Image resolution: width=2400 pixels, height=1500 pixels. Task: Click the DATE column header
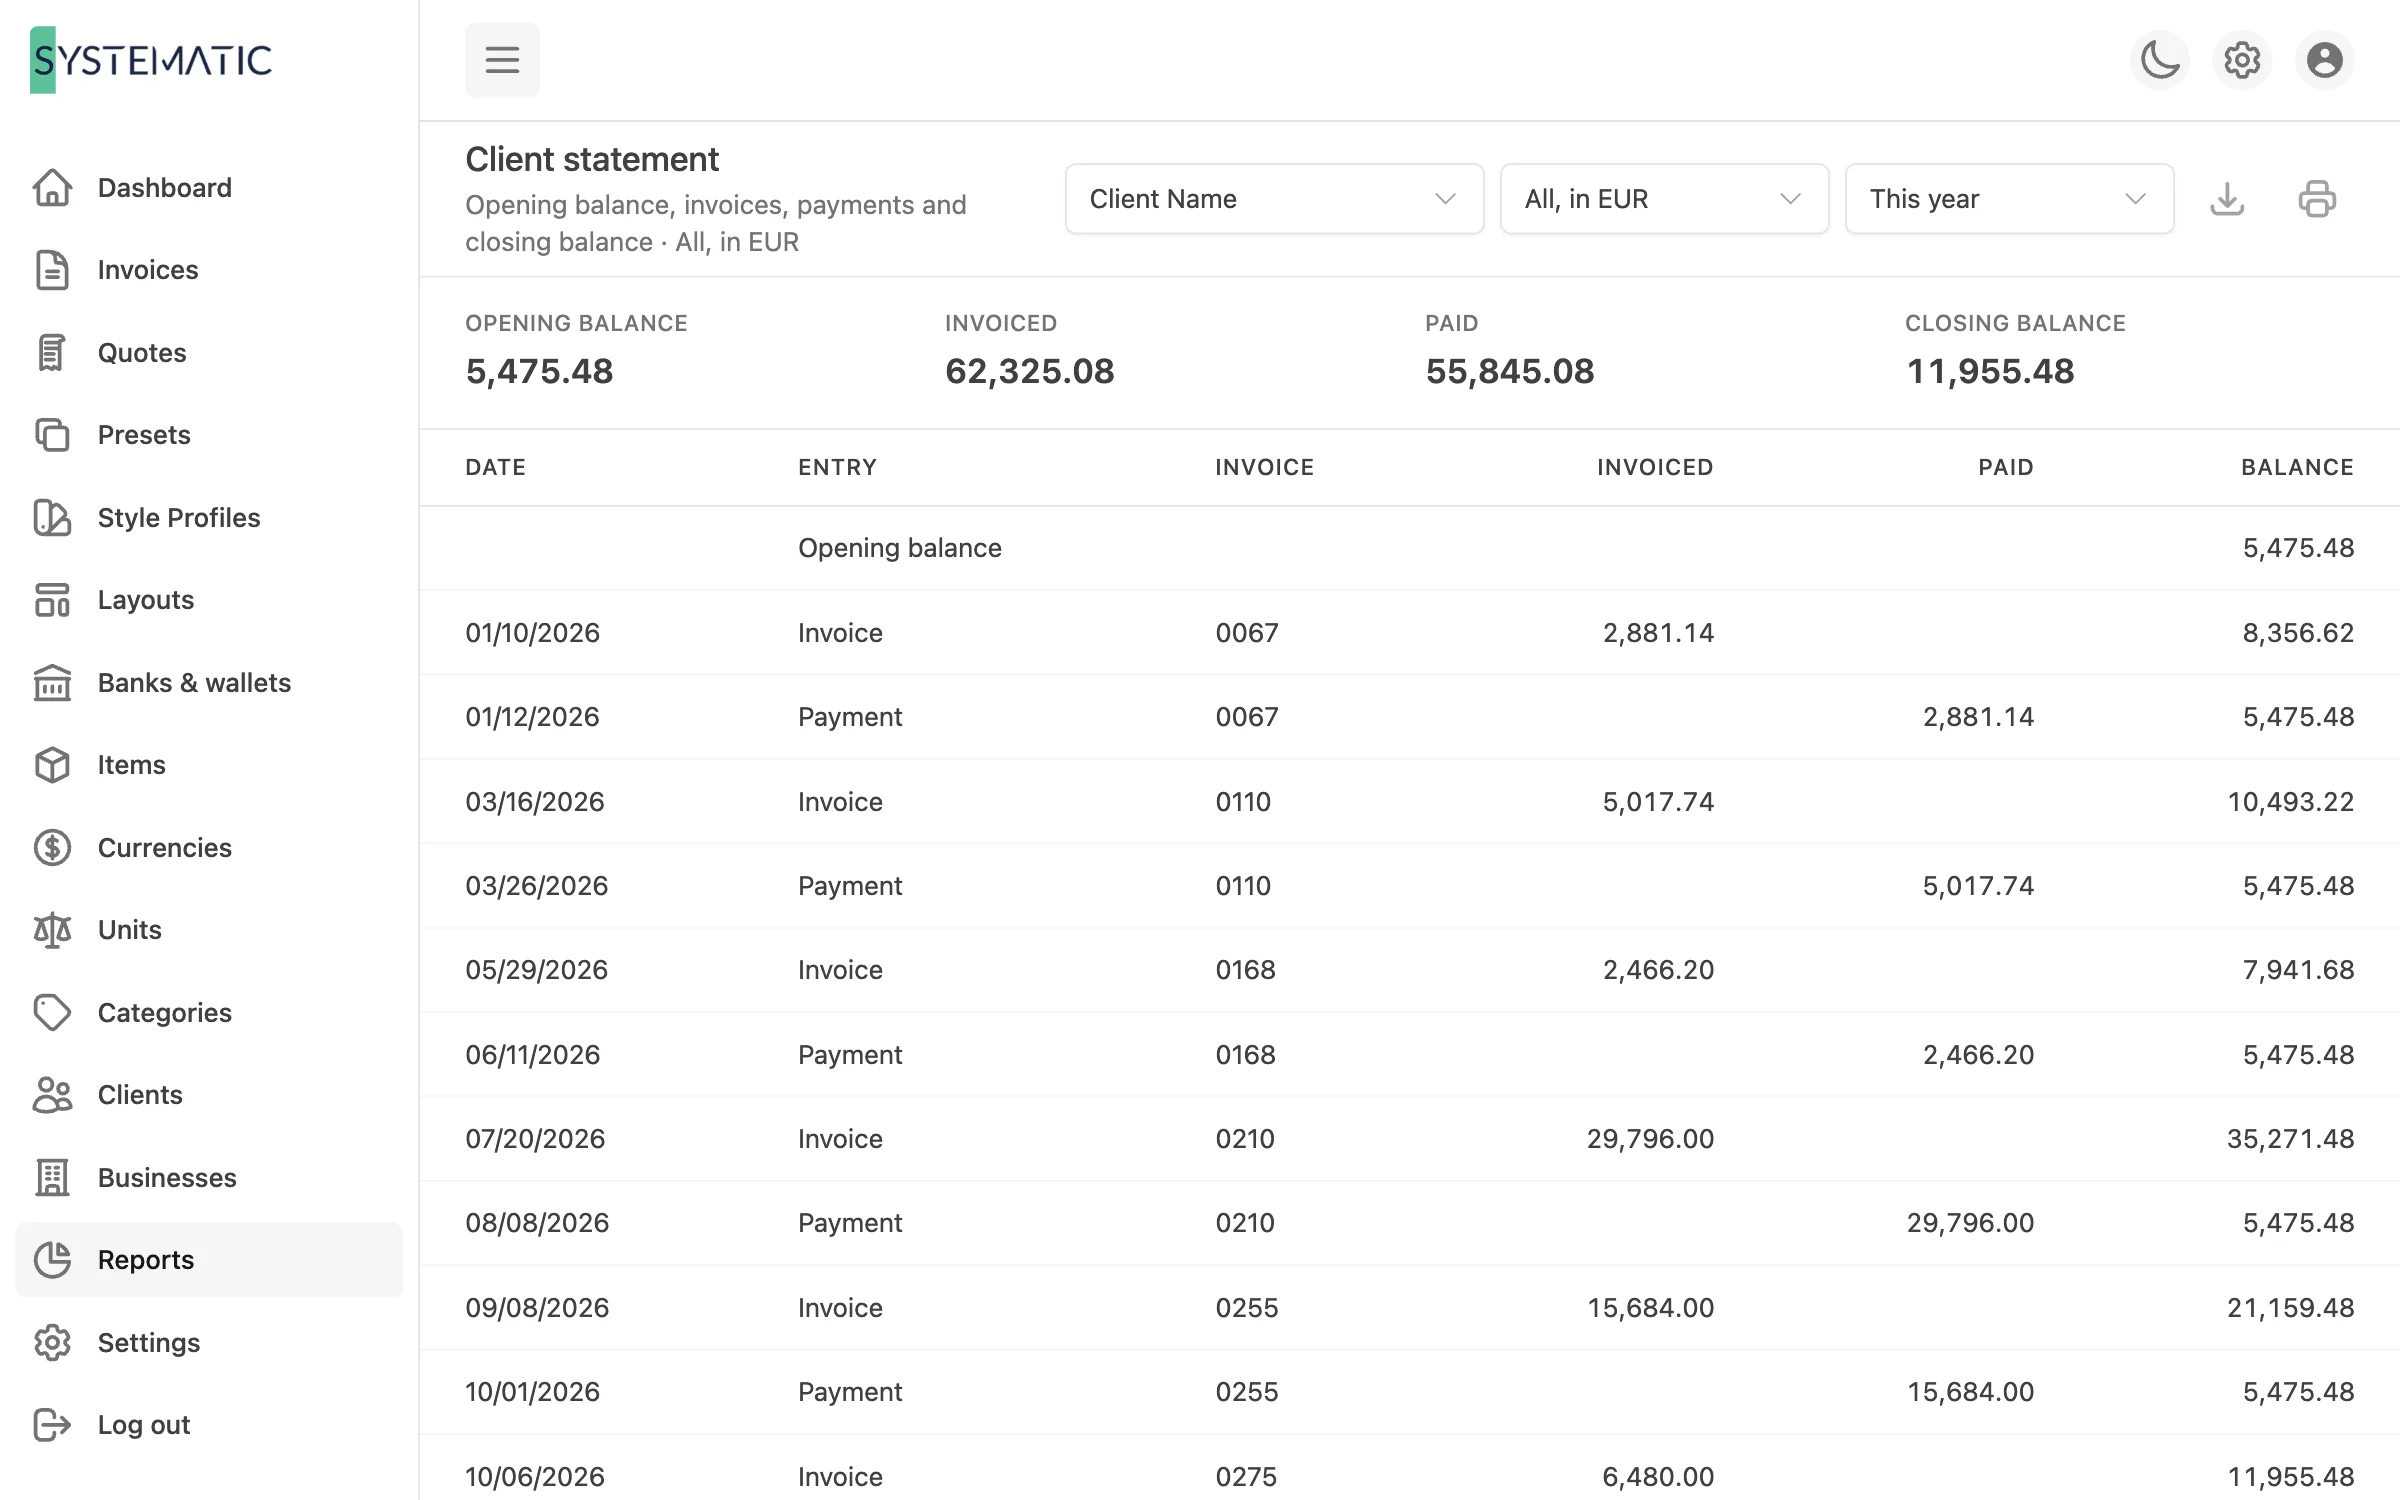point(496,467)
